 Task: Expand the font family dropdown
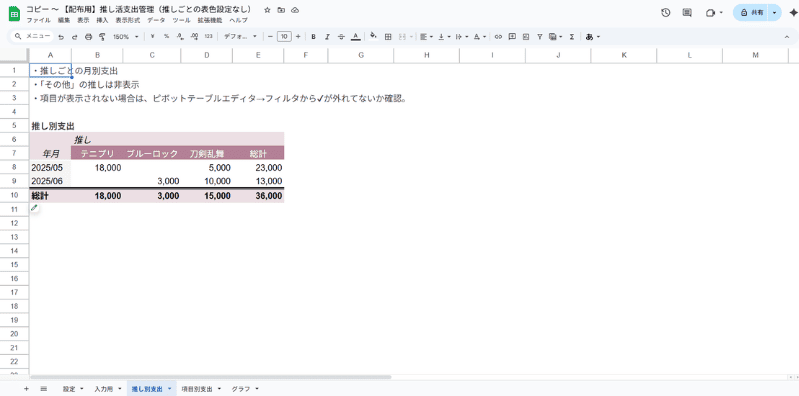pos(240,37)
